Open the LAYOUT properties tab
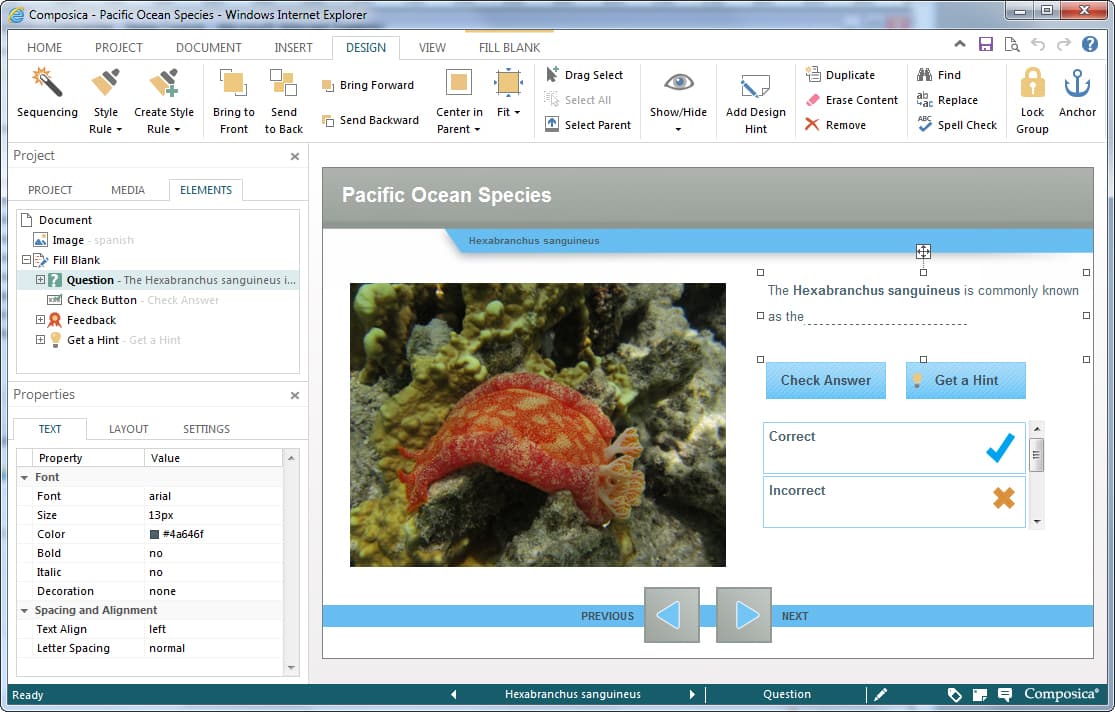Screen dimensions: 1115x712 [x=128, y=429]
